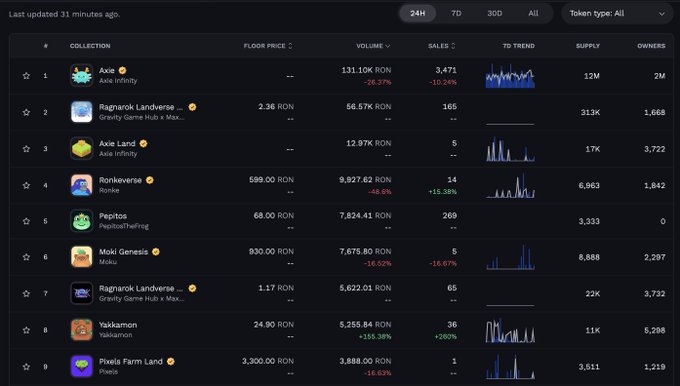Click verified badge next to Pixels Farm Land
This screenshot has width=680, height=386.
click(170, 361)
